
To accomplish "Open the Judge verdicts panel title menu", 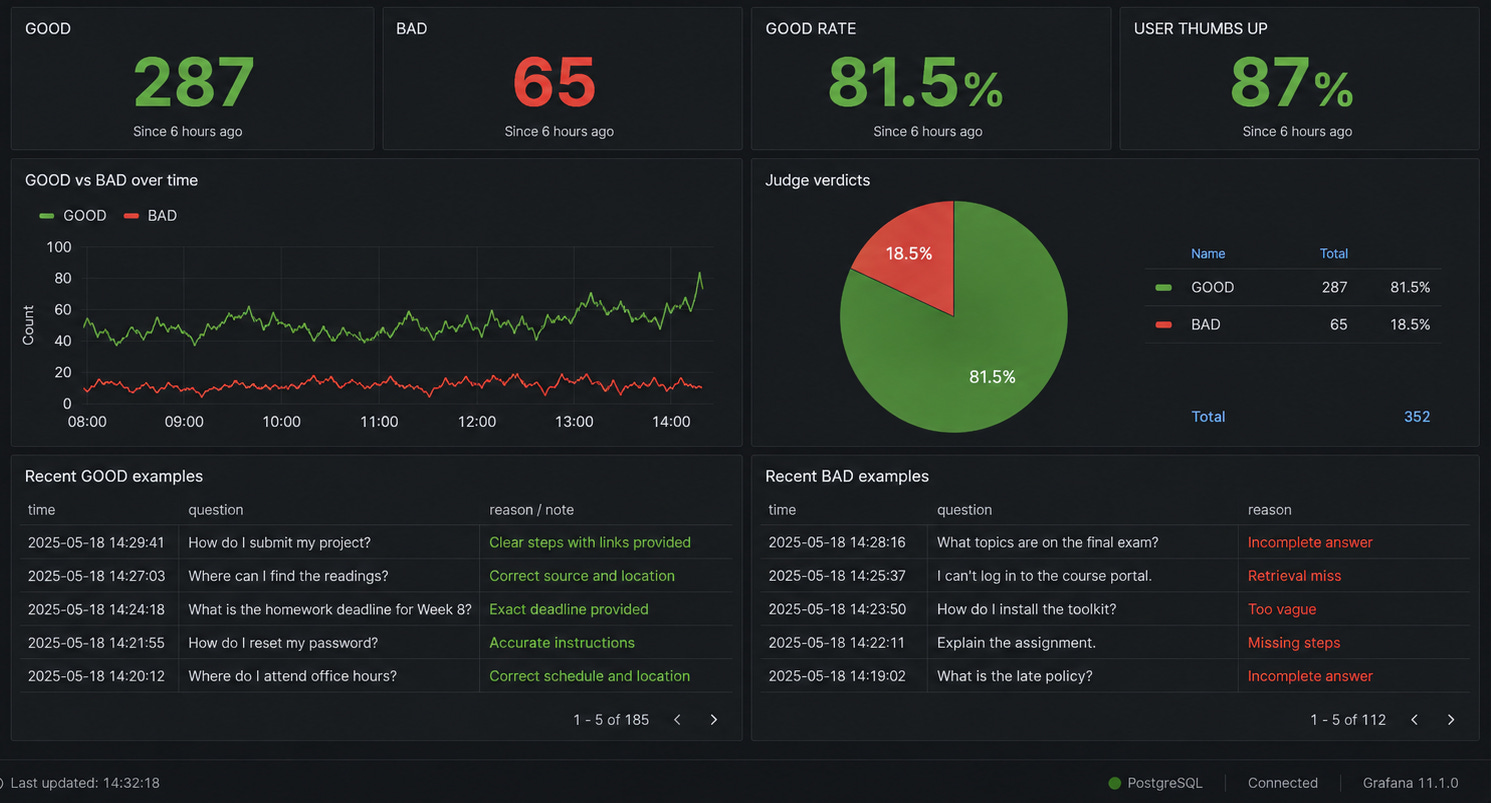I will (817, 180).
